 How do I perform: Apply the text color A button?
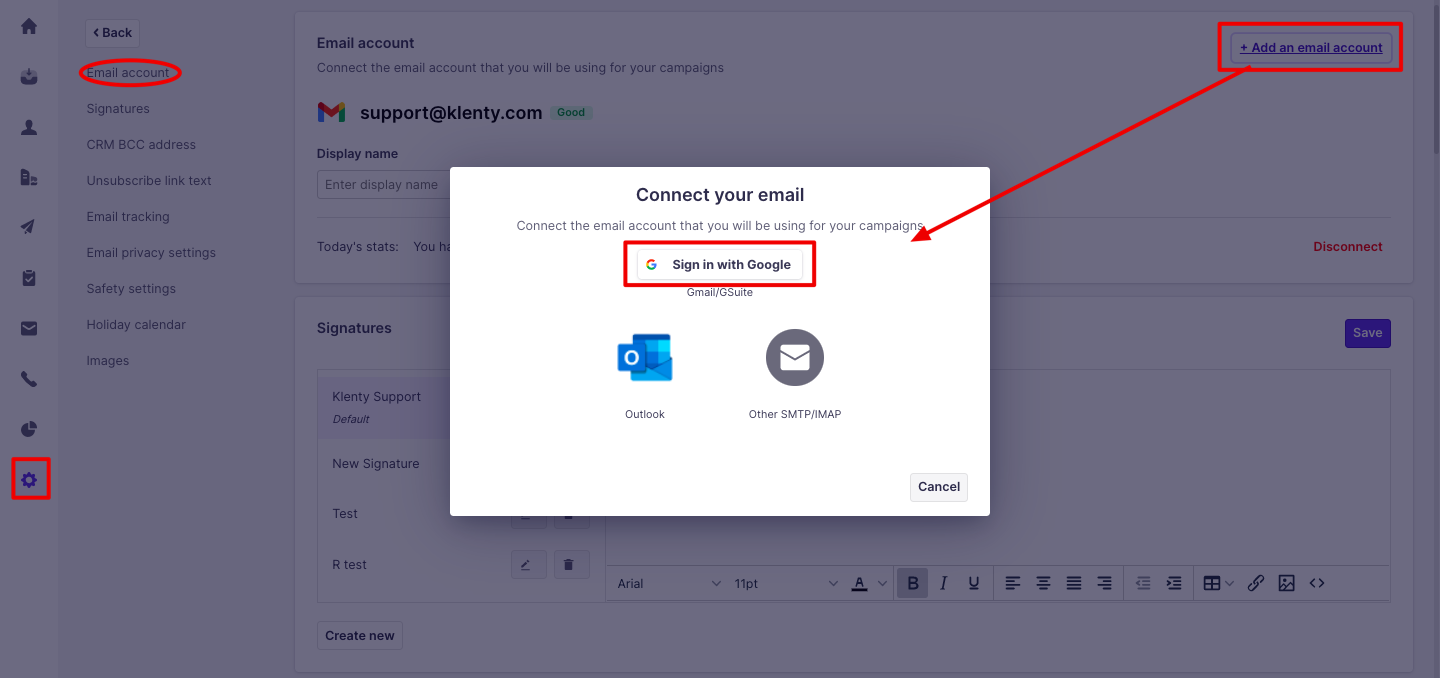coord(859,583)
